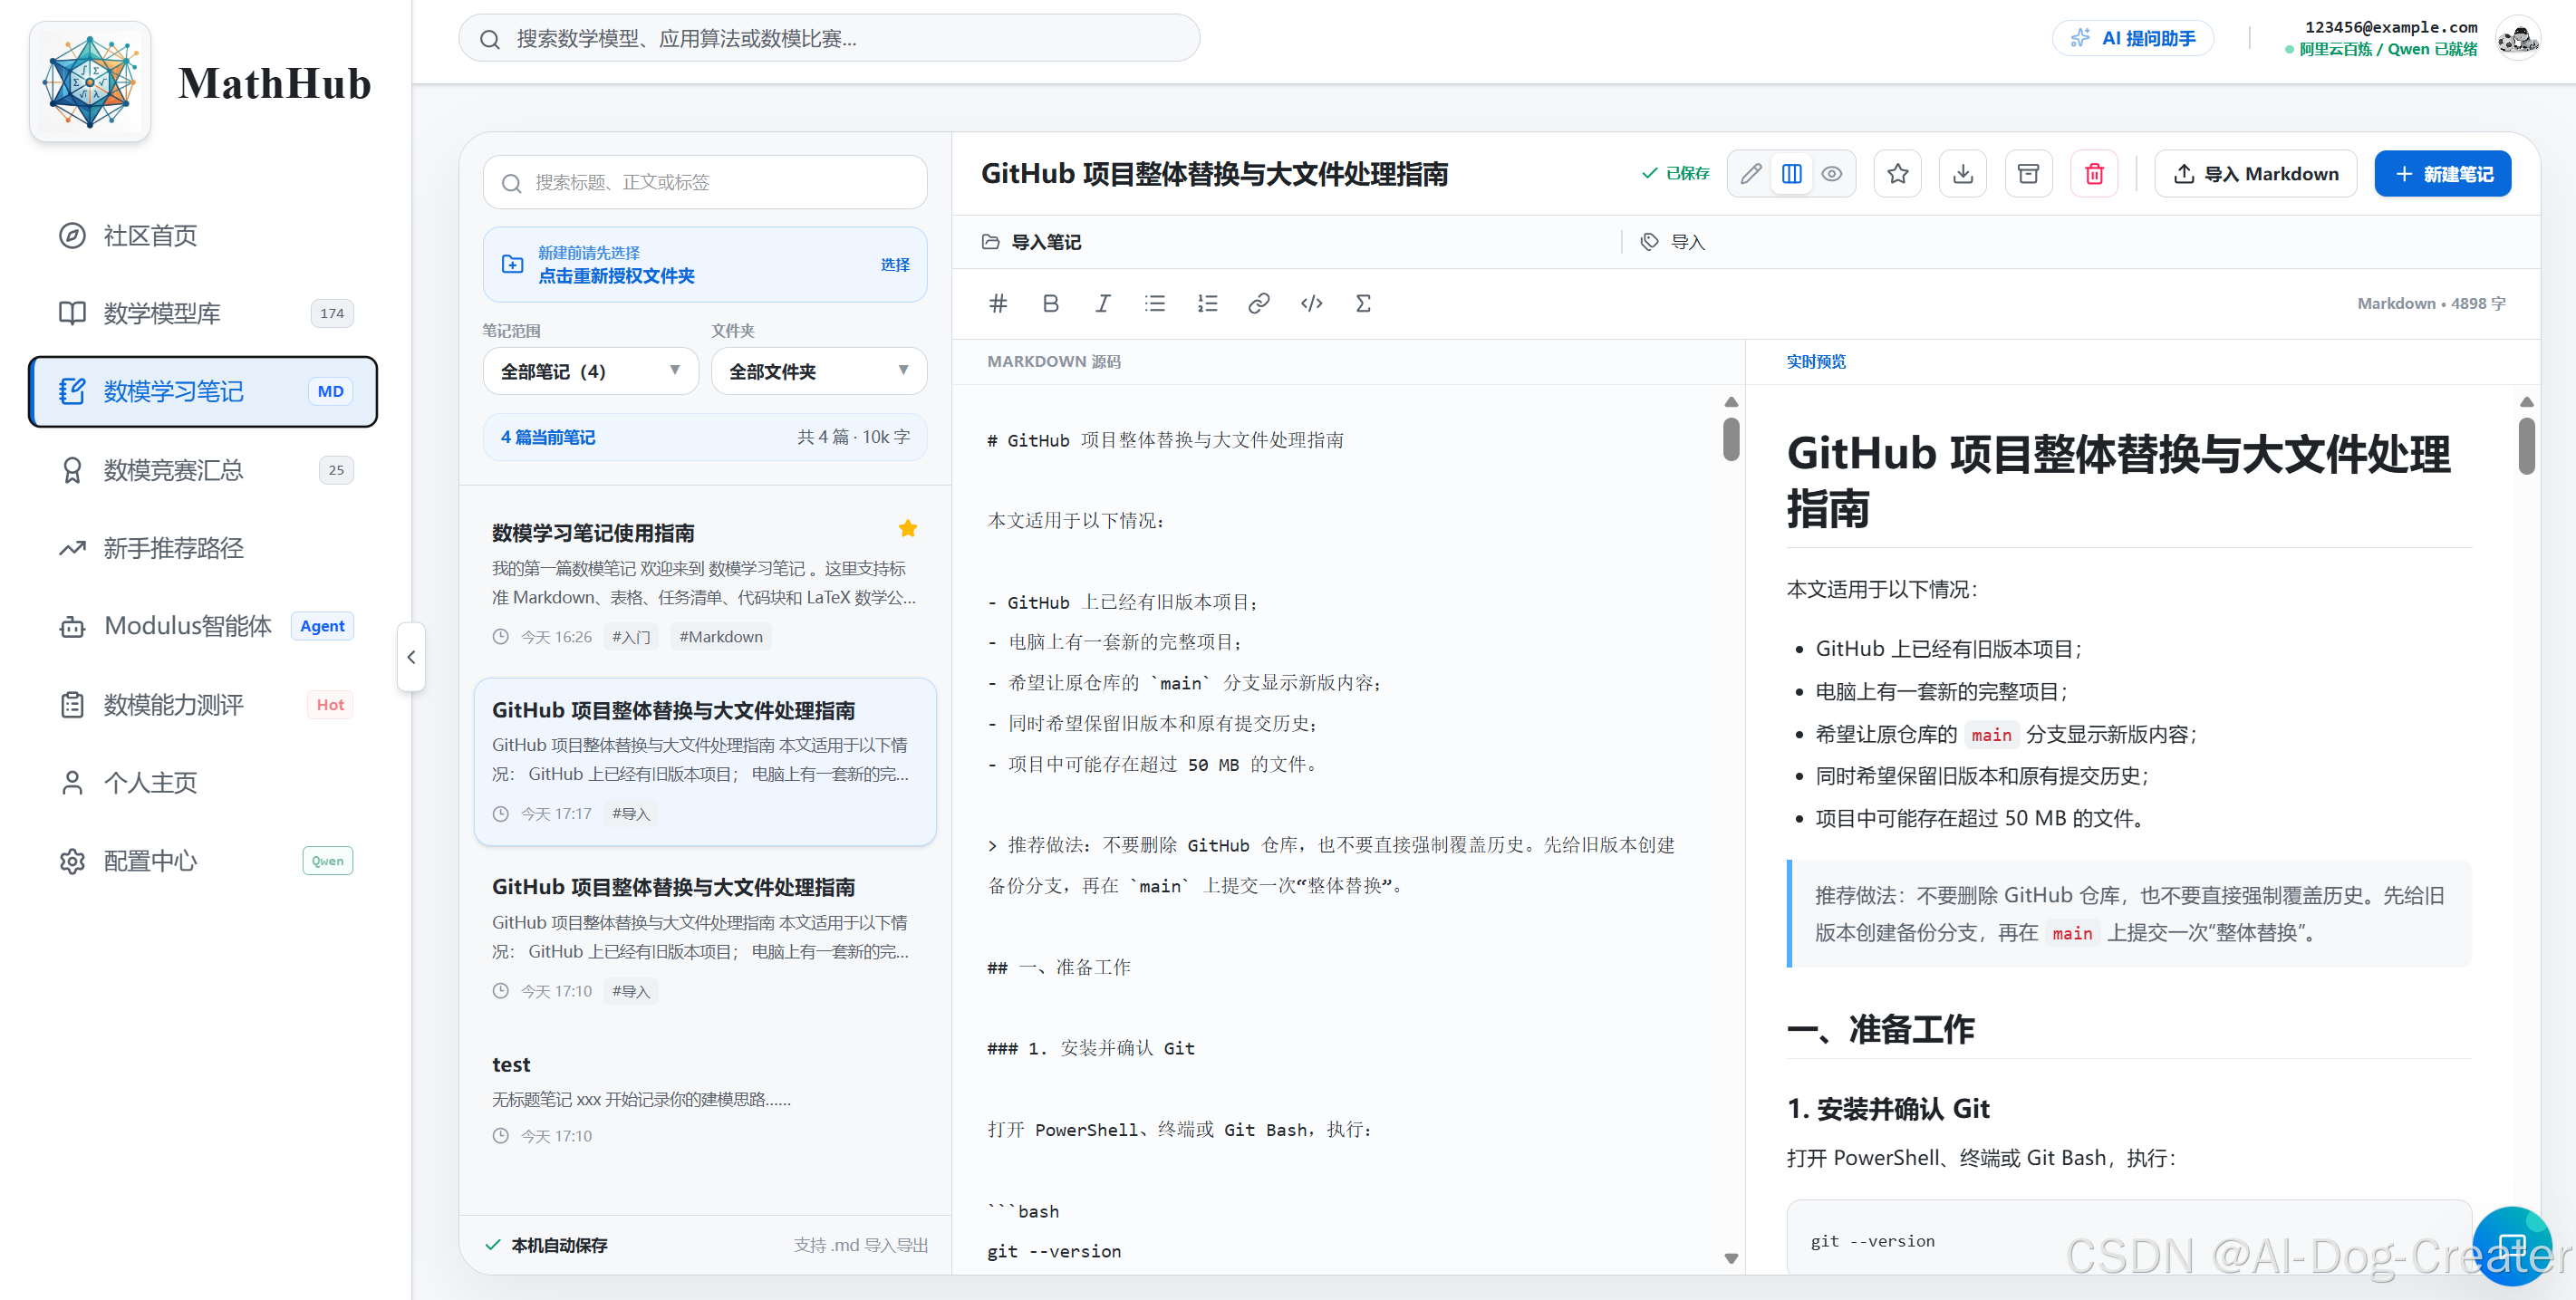This screenshot has height=1300, width=2576.
Task: Download the current note as file
Action: pos(1963,174)
